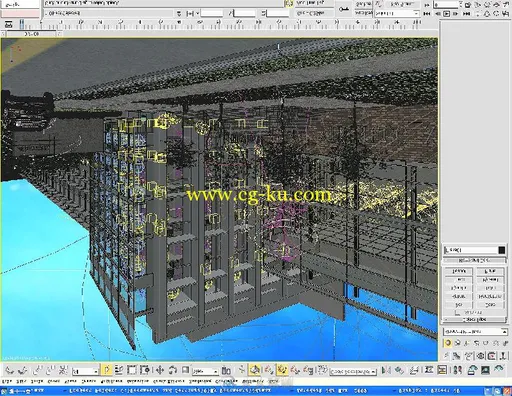Open the selection filter dropdown in toolbar
Image resolution: width=512 pixels, height=396 pixels.
click(85, 371)
